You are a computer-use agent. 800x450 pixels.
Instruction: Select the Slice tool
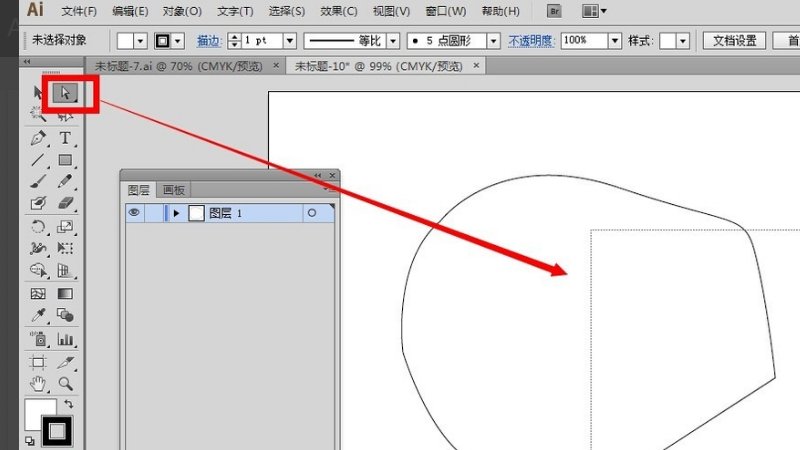coord(65,362)
